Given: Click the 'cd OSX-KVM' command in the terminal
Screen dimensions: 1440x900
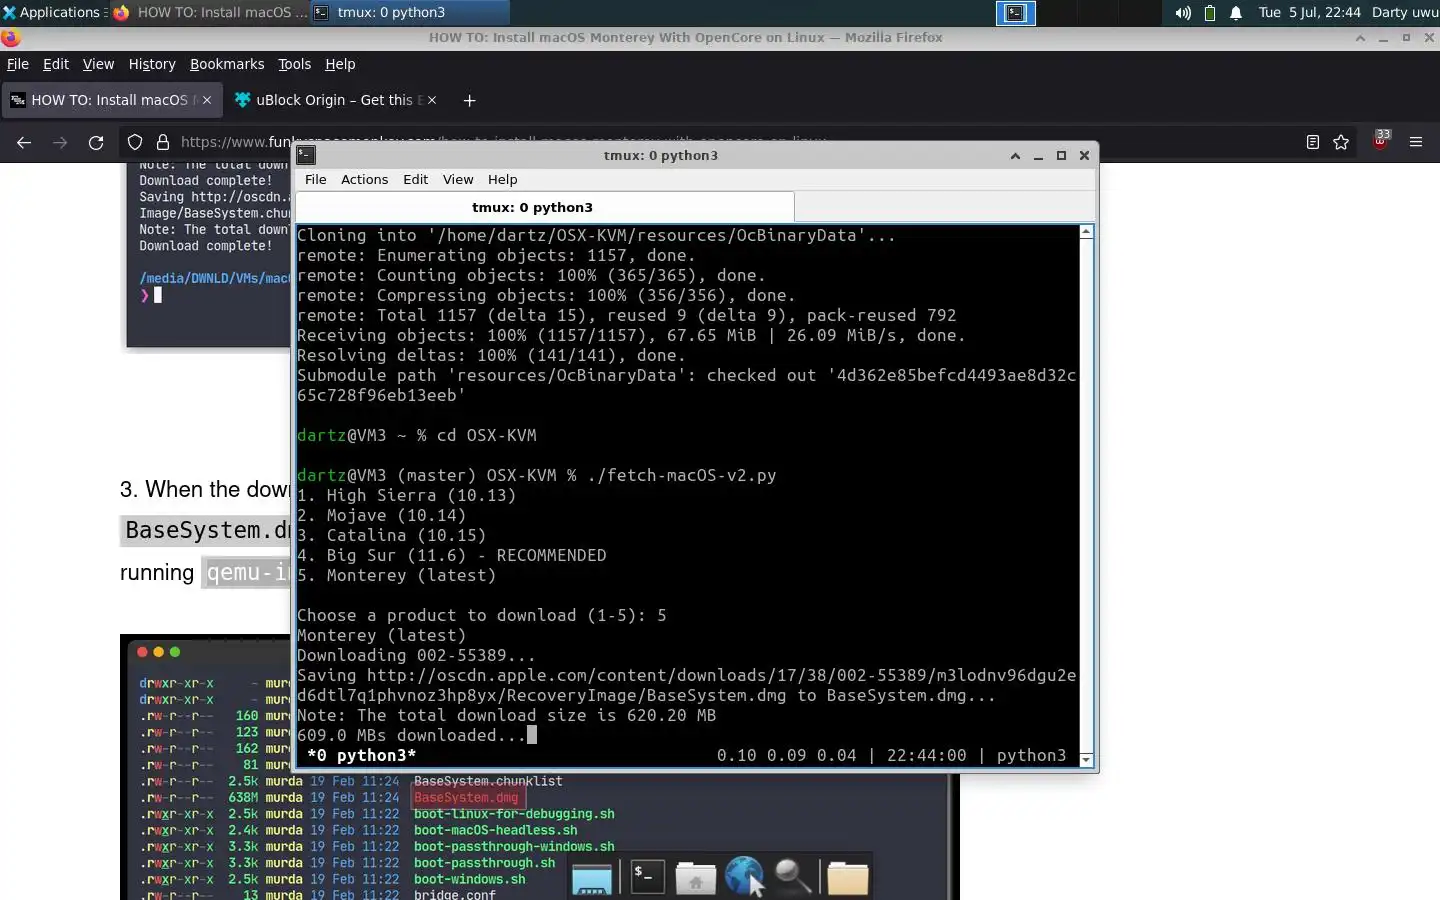Looking at the screenshot, I should point(486,435).
